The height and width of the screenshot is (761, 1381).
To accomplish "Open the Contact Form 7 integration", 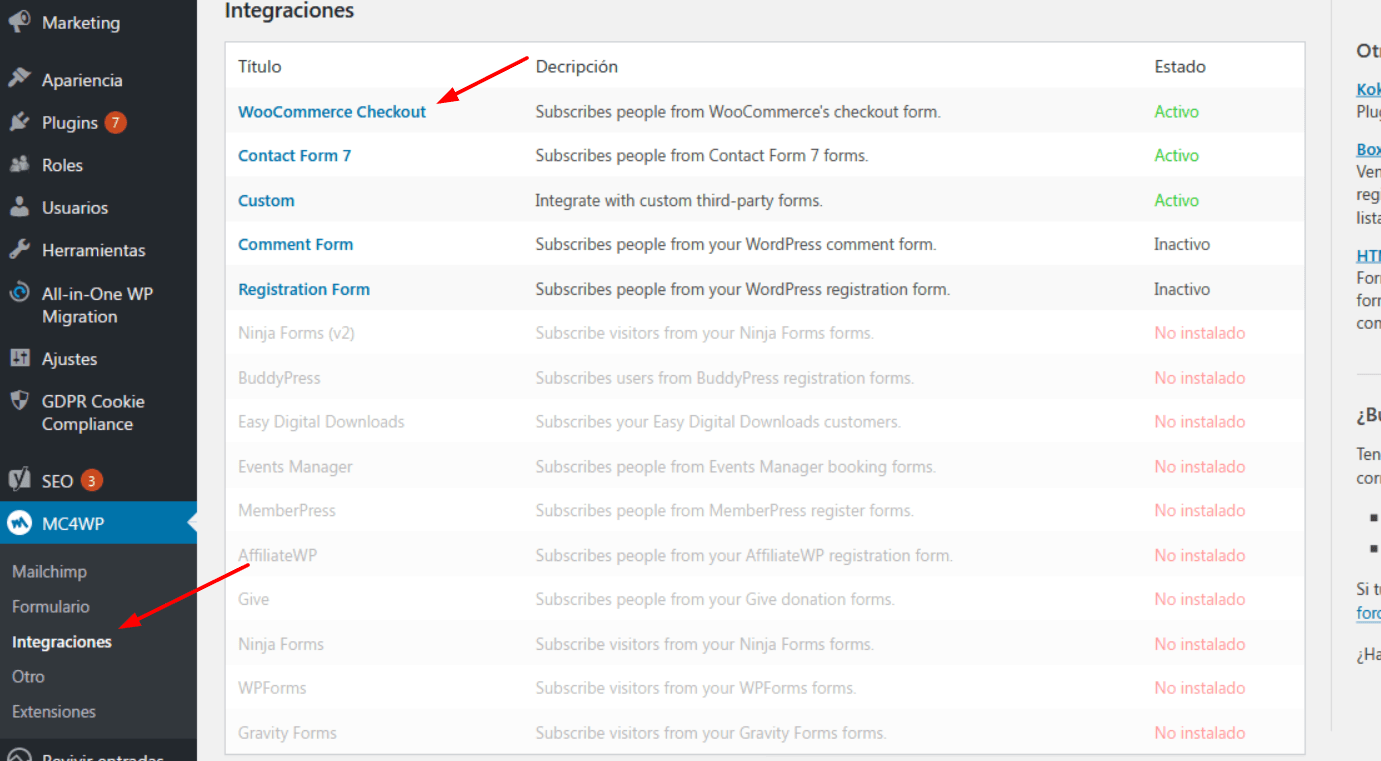I will [294, 155].
